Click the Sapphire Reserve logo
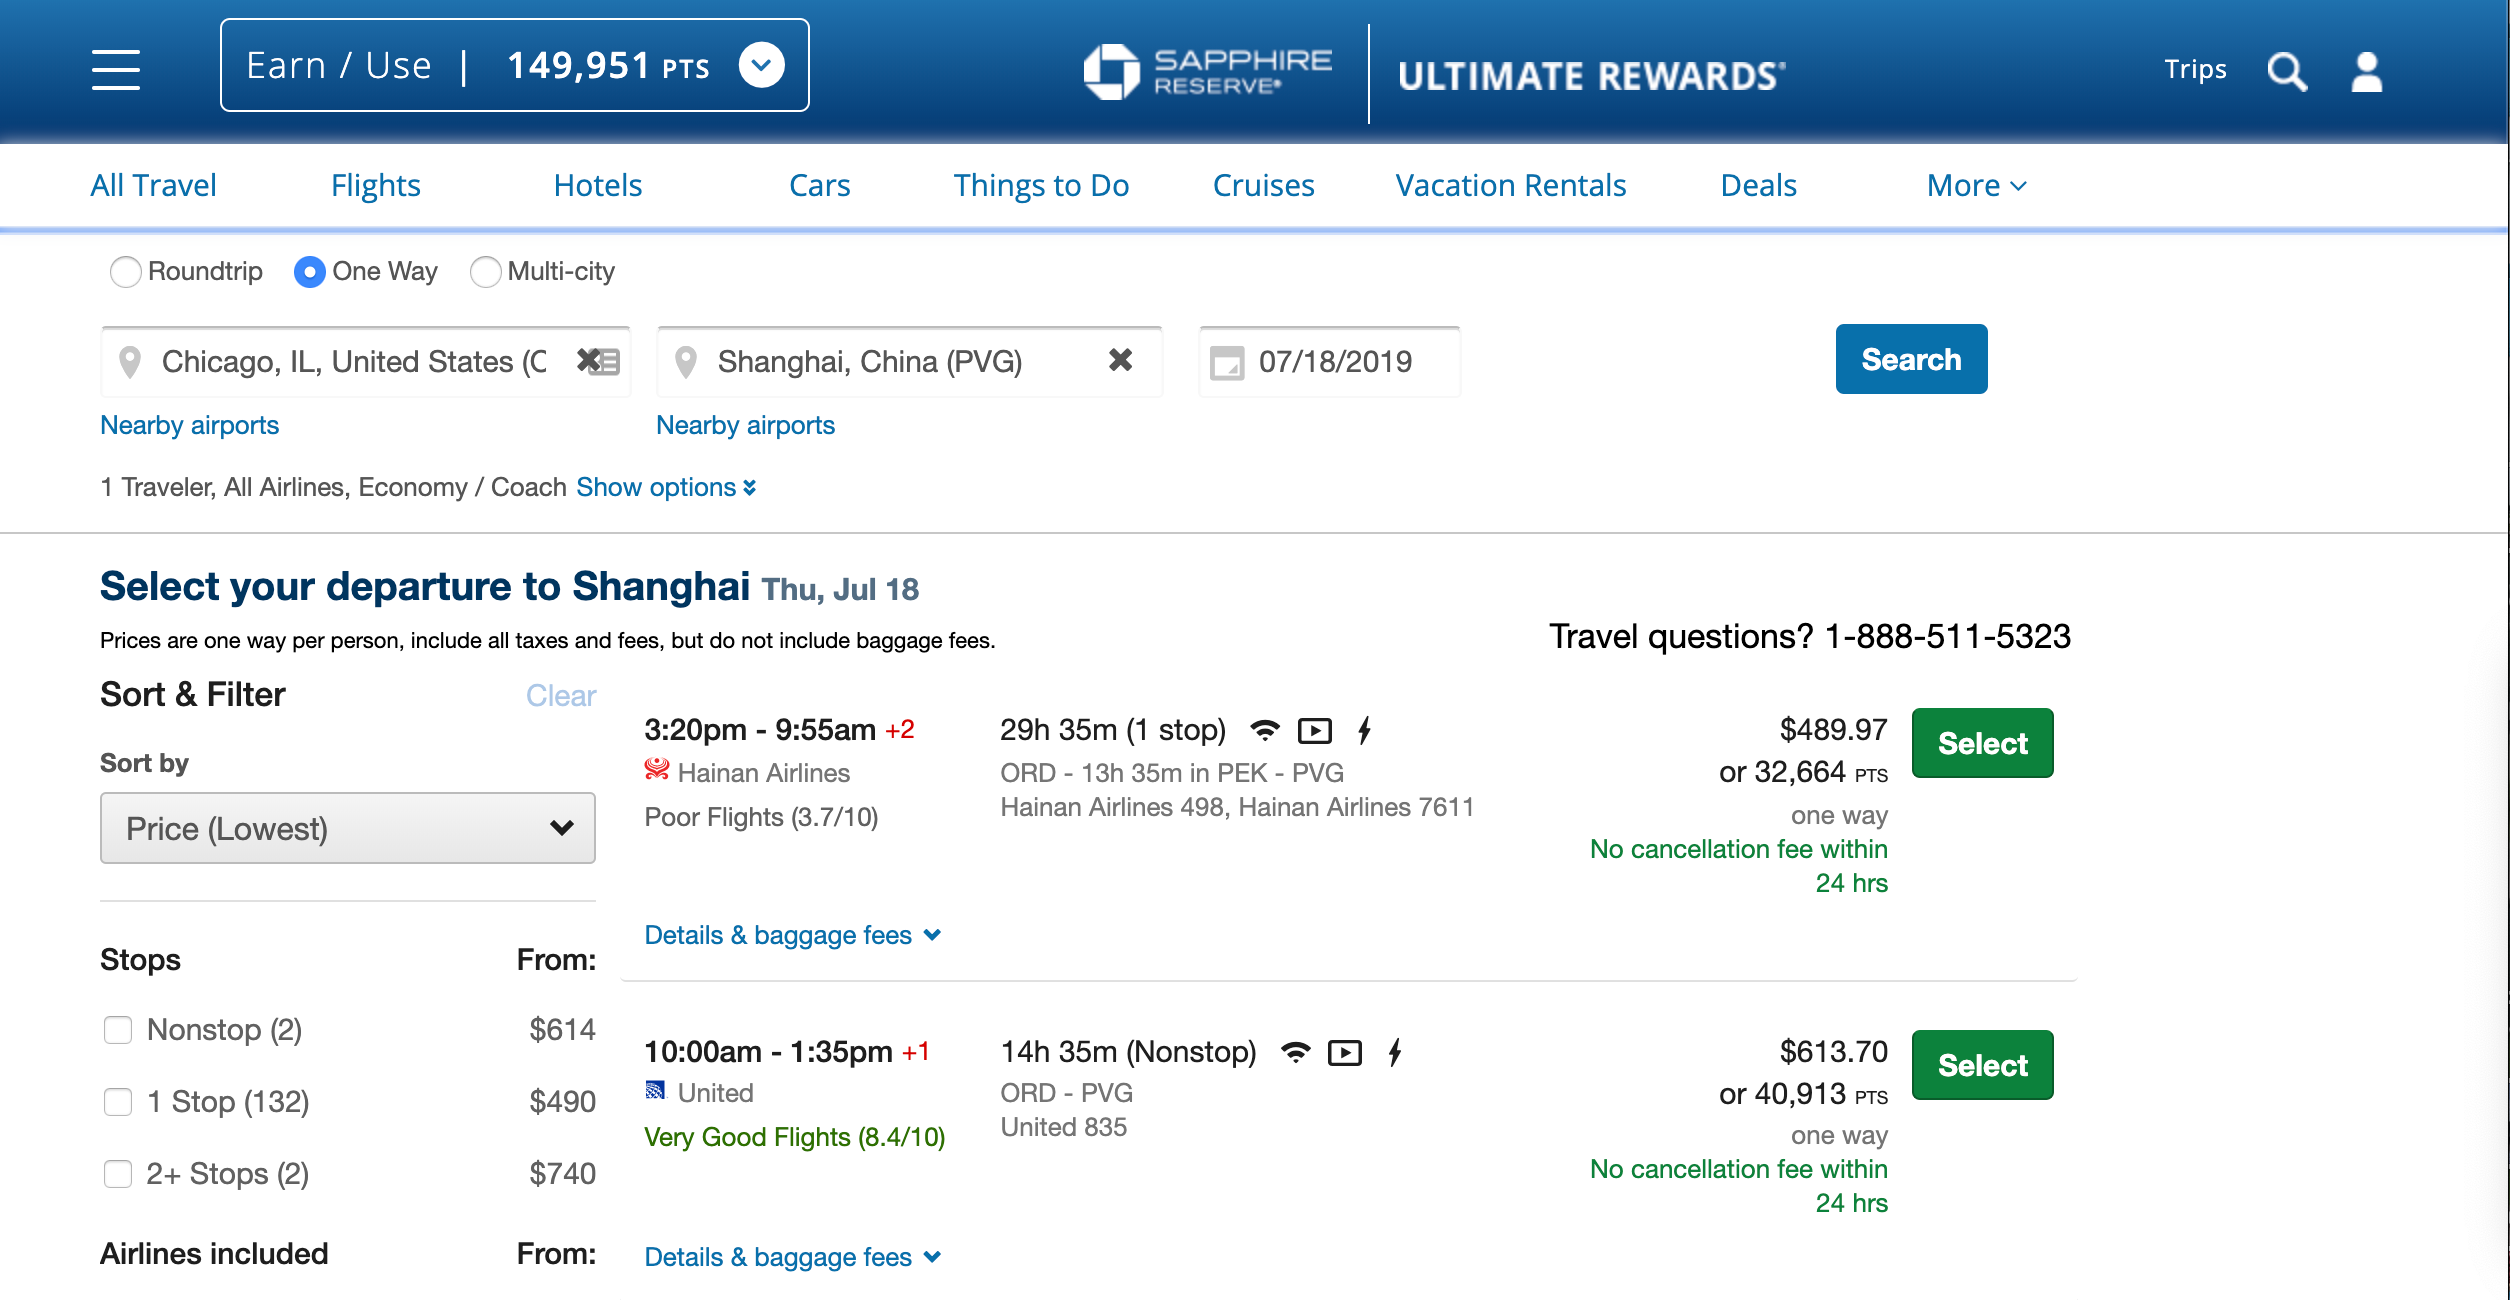The height and width of the screenshot is (1300, 2510). click(x=1208, y=72)
